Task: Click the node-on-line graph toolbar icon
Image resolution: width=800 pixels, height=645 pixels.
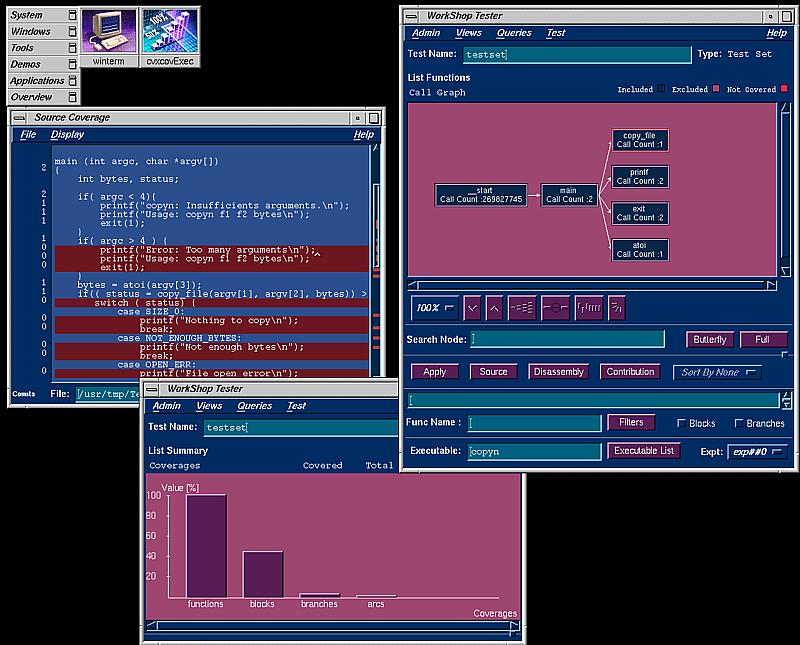Action: 555,308
